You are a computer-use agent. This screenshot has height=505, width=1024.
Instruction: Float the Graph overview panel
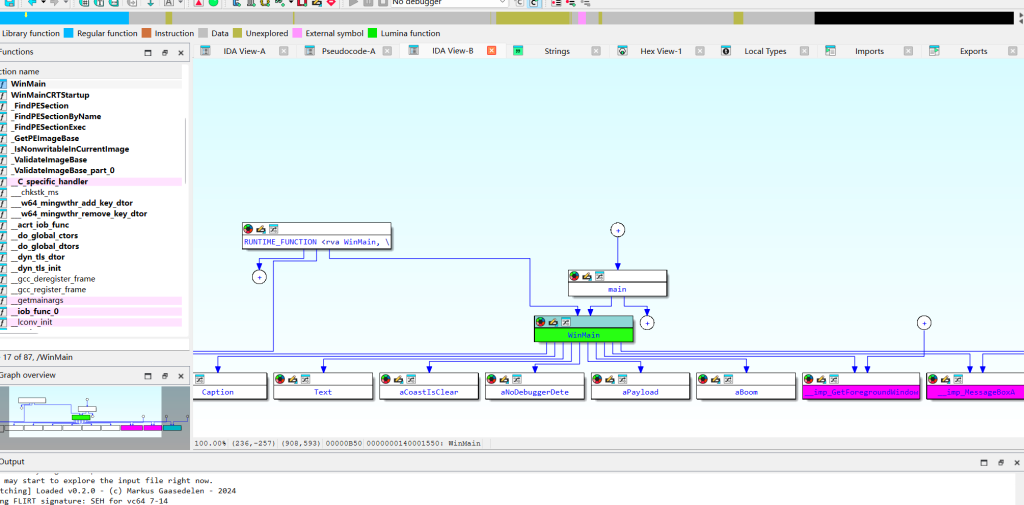165,376
